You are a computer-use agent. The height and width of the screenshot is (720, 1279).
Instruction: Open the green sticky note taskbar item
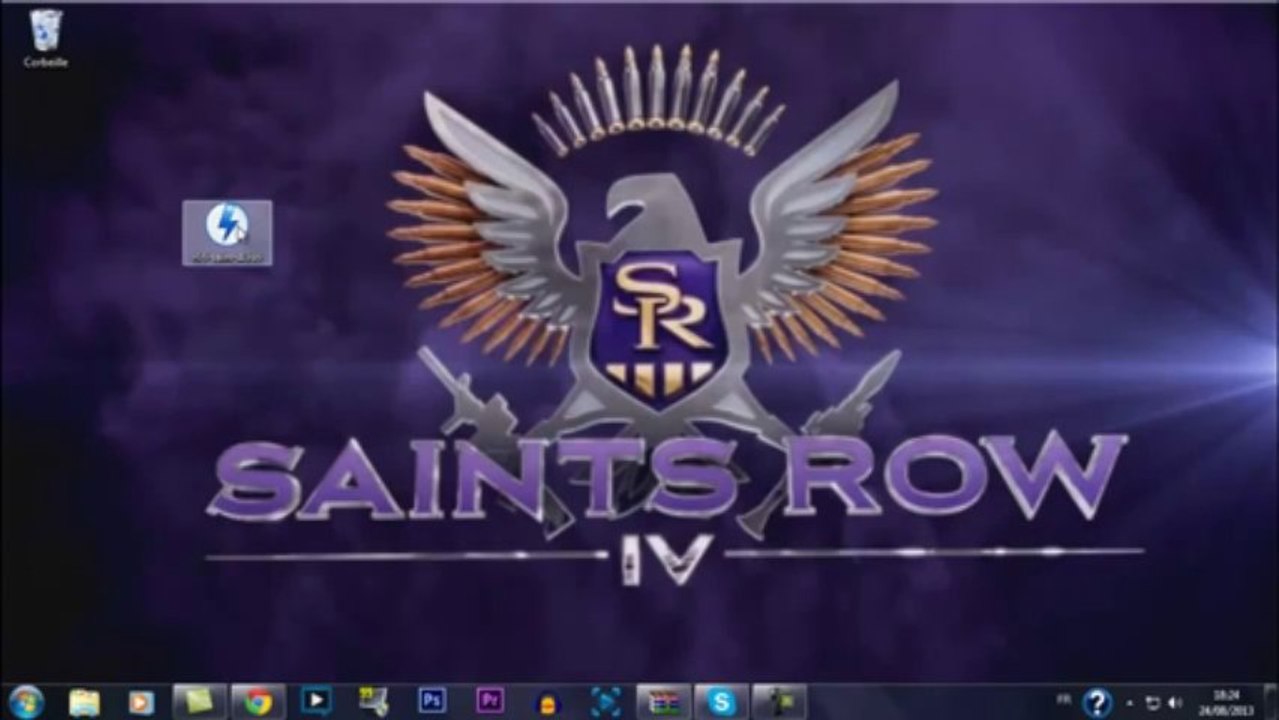[x=200, y=701]
